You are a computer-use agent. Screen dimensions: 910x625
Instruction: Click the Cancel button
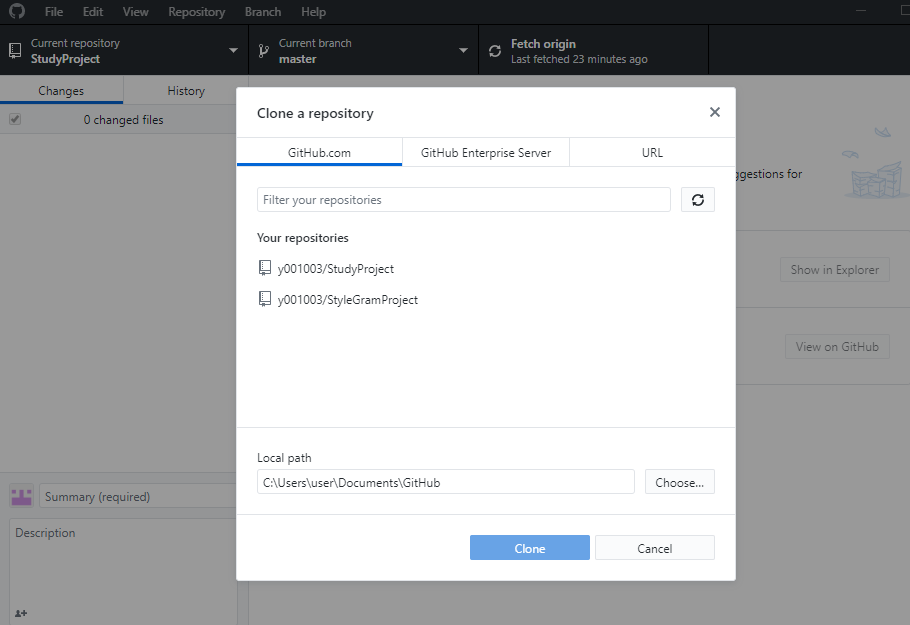coord(655,548)
